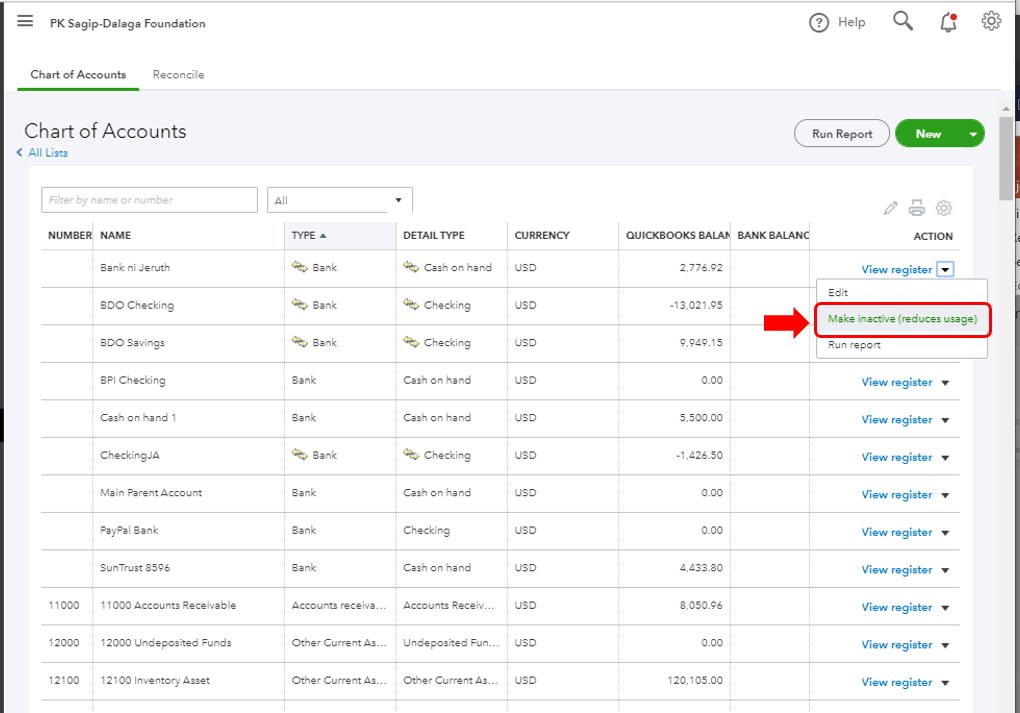The image size is (1020, 713).
Task: View register for 12100 Inventory Asset
Action: click(x=896, y=682)
